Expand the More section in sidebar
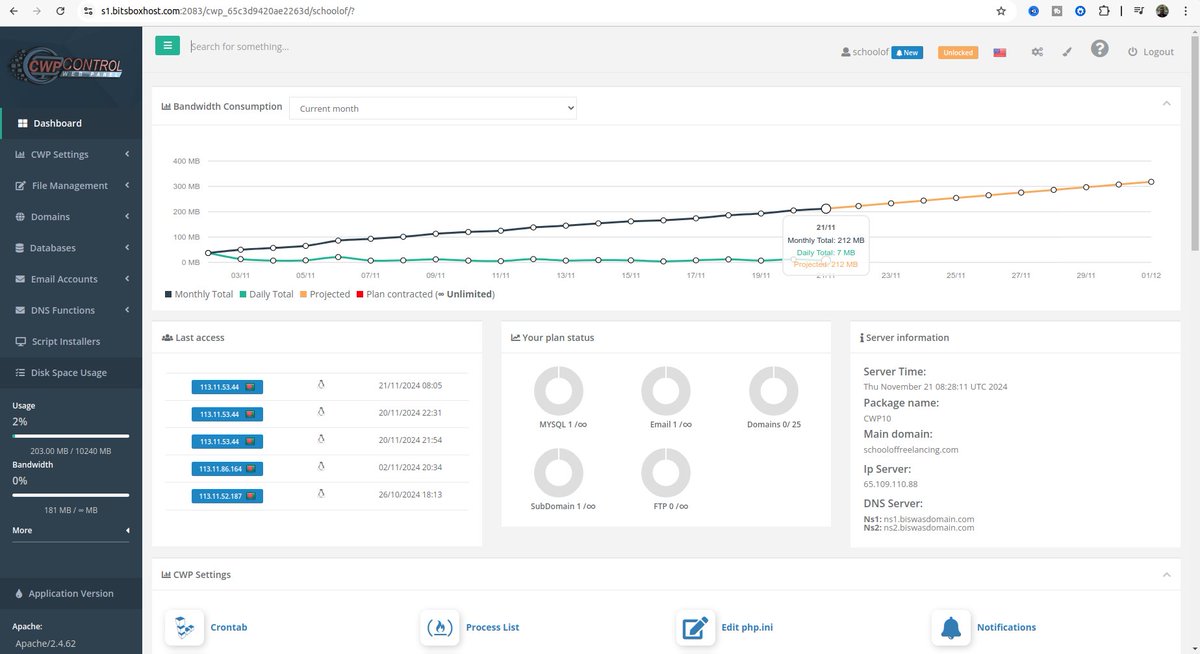1200x654 pixels. pyautogui.click(x=71, y=530)
